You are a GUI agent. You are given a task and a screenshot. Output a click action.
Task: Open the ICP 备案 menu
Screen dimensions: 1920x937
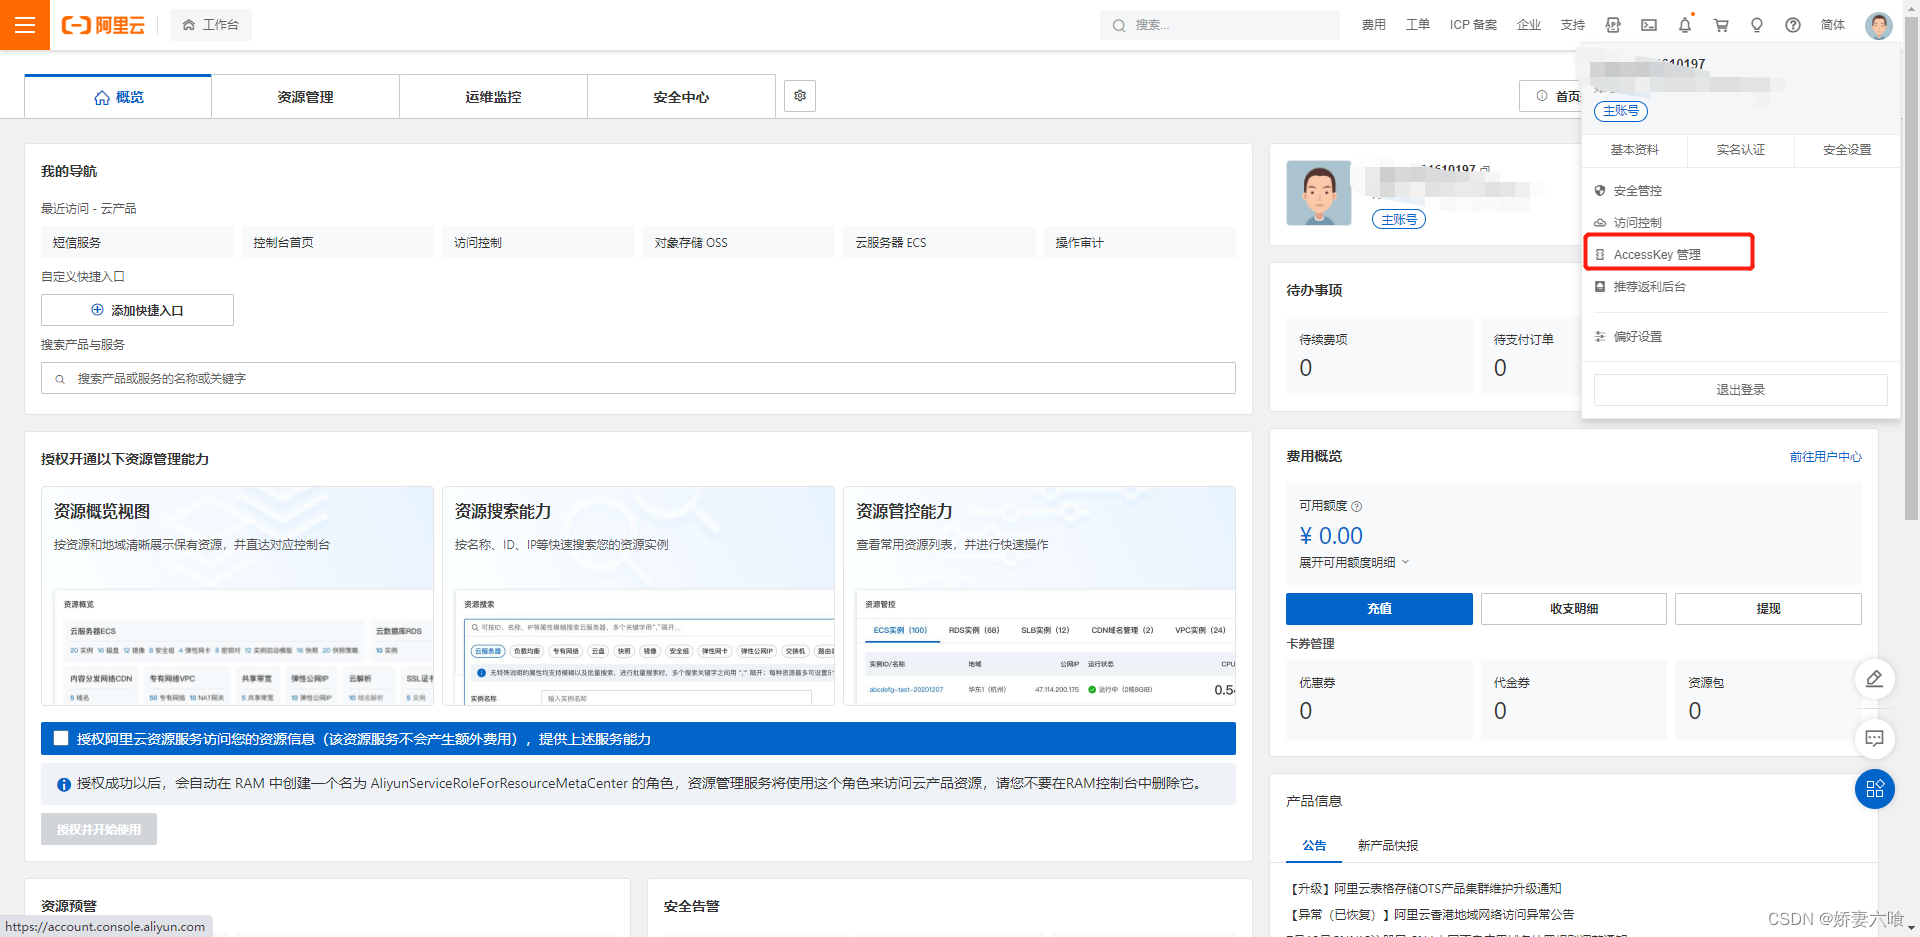click(1473, 25)
